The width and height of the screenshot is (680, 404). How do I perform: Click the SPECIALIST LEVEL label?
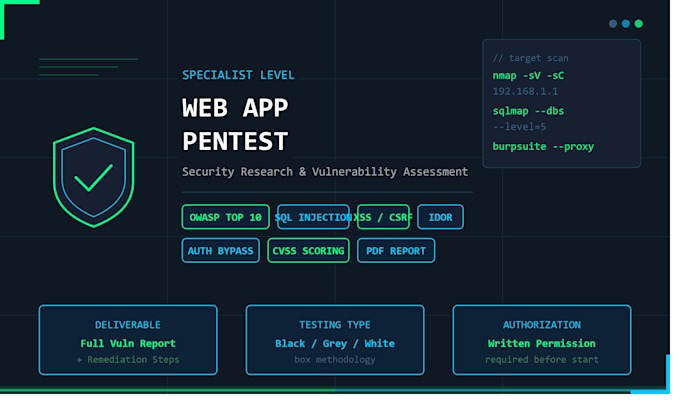point(238,75)
